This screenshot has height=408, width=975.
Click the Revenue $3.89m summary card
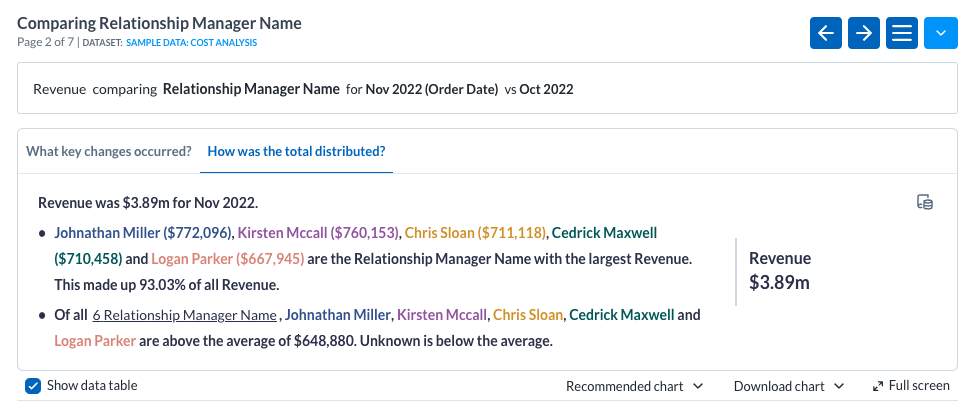click(x=780, y=270)
